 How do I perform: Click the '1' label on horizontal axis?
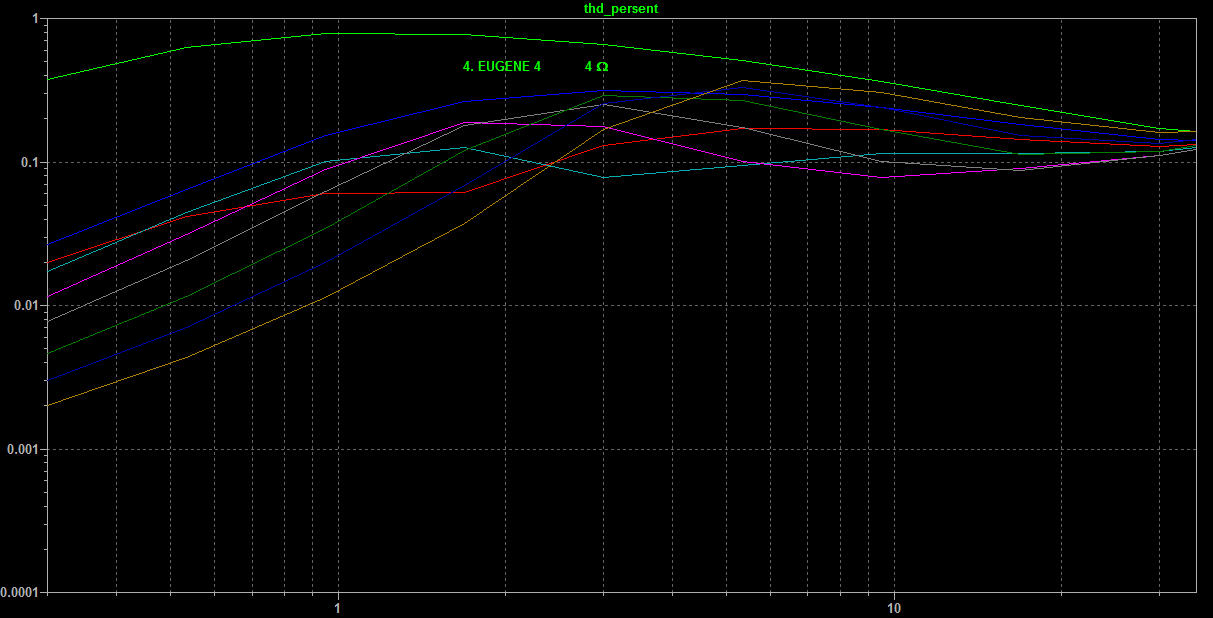click(x=337, y=607)
